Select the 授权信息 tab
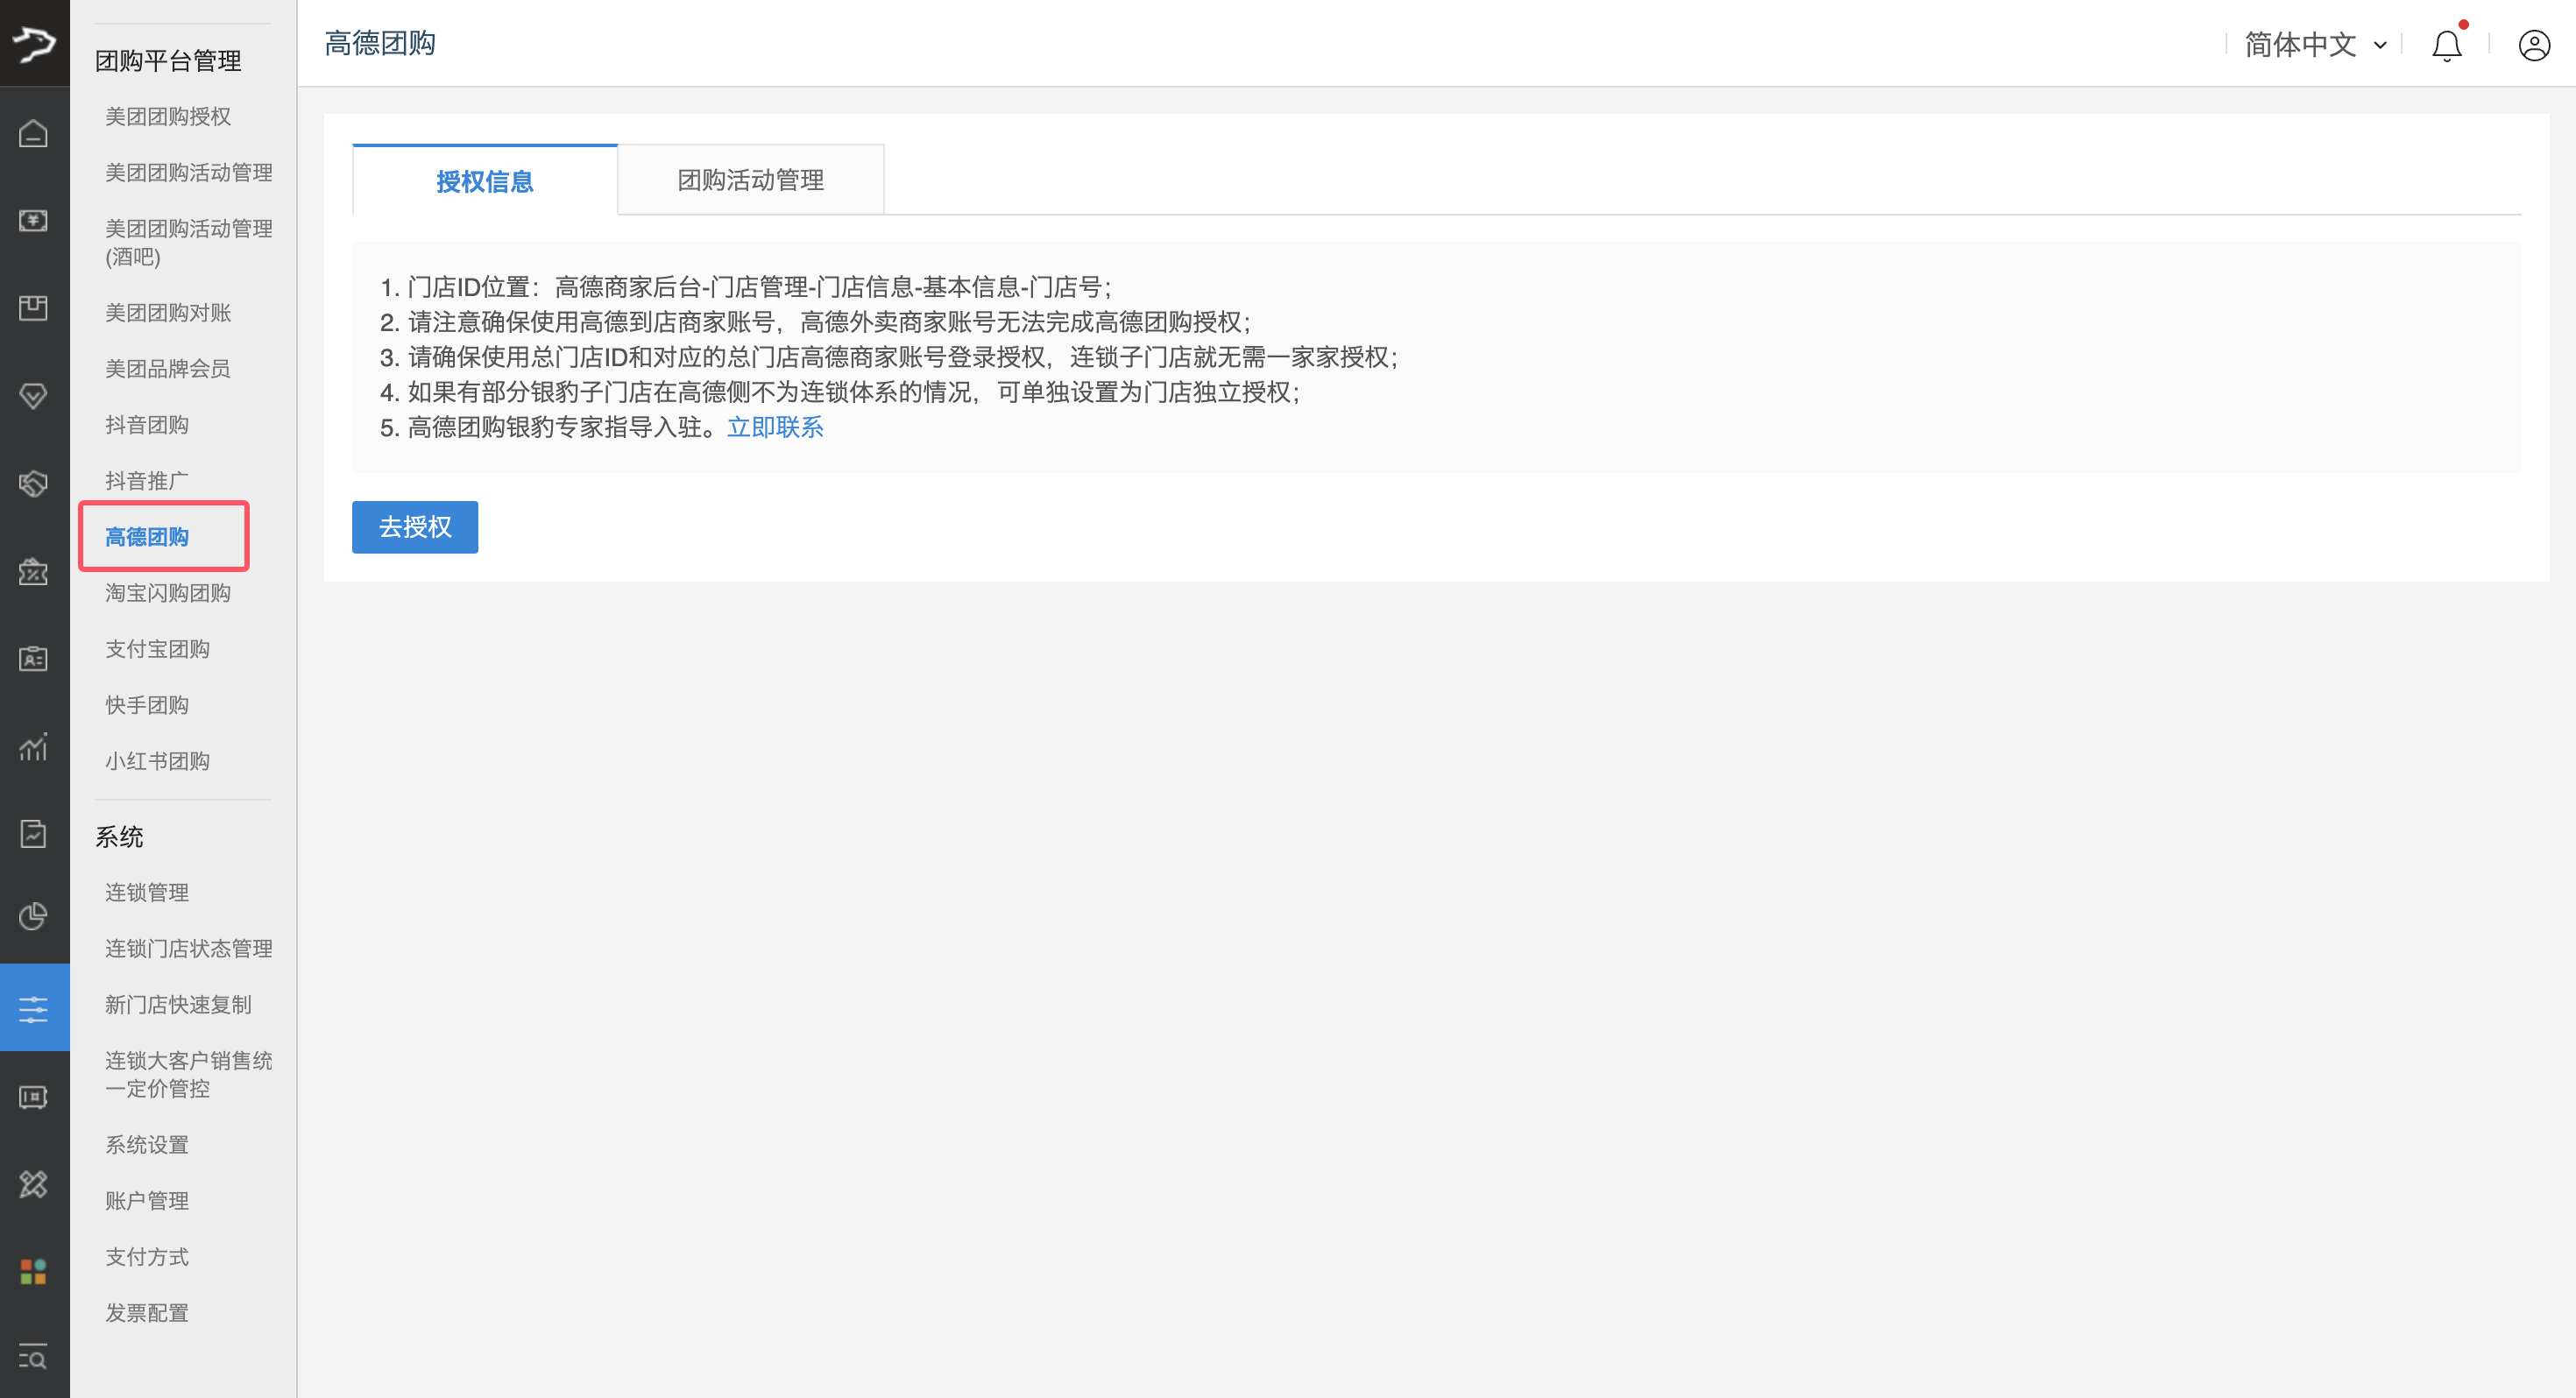 pos(484,181)
